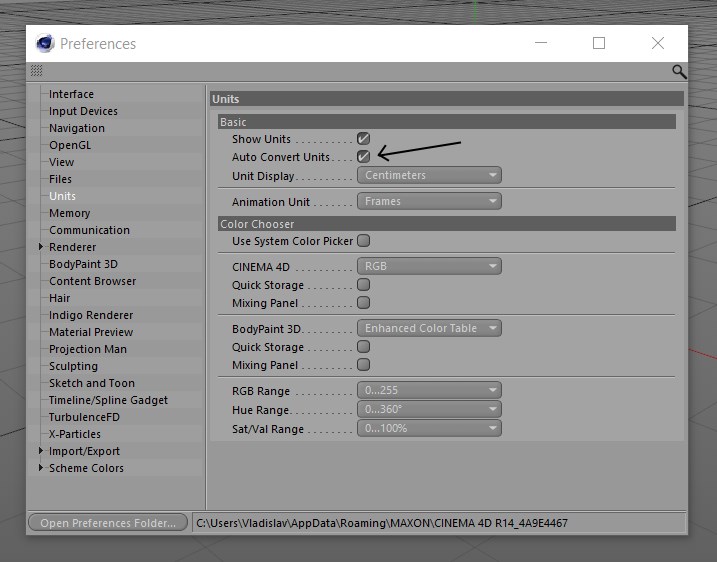717x562 pixels.
Task: Uncheck Auto Convert Units
Action: click(x=364, y=156)
